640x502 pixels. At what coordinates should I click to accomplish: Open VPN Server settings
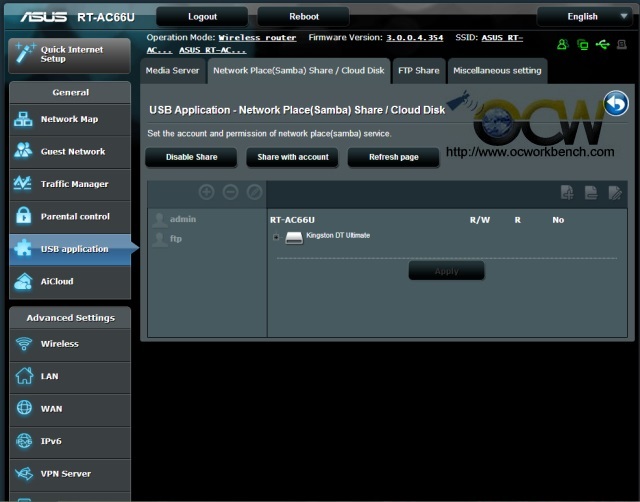(x=70, y=474)
